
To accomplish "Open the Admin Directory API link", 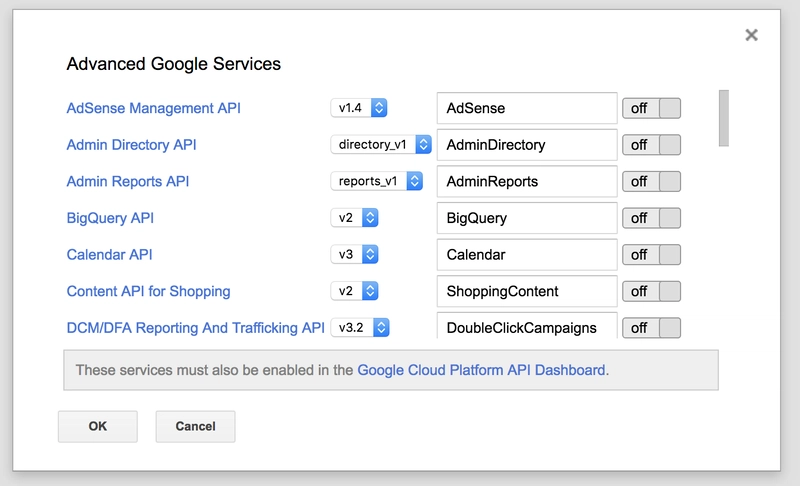I will (131, 145).
